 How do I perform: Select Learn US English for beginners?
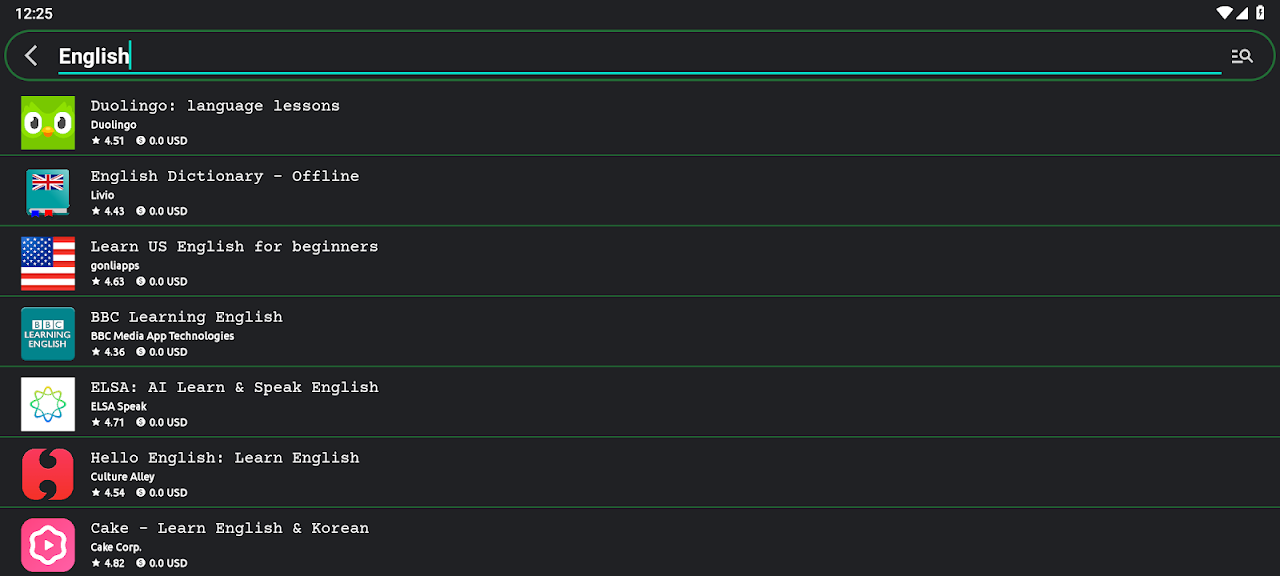tap(234, 246)
